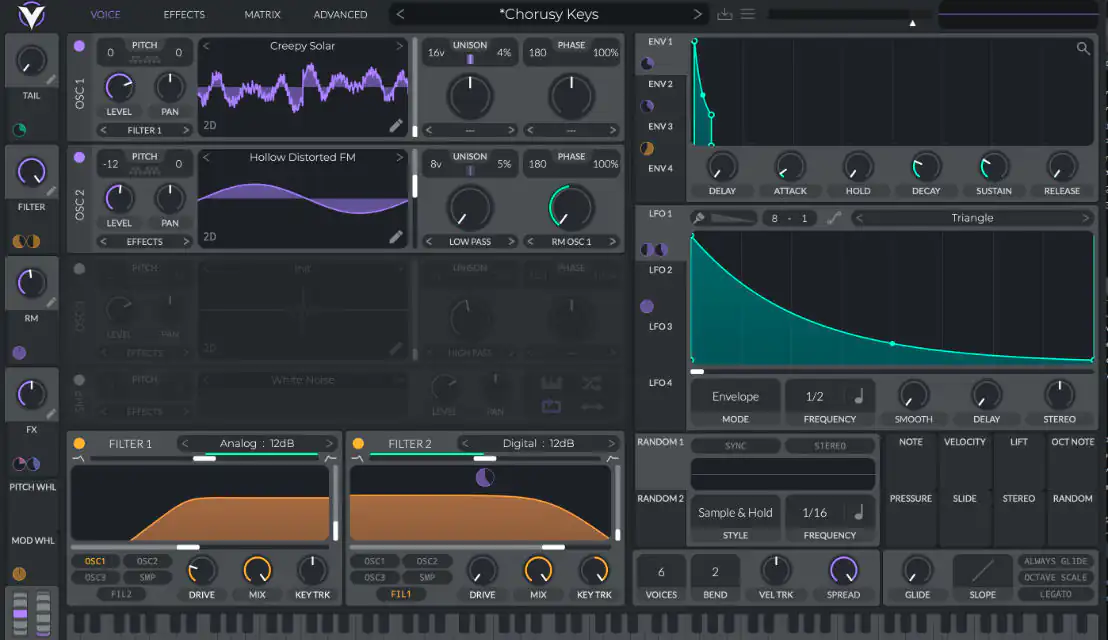Image resolution: width=1108 pixels, height=640 pixels.
Task: Click the Random frequency note sync icon
Action: point(859,513)
